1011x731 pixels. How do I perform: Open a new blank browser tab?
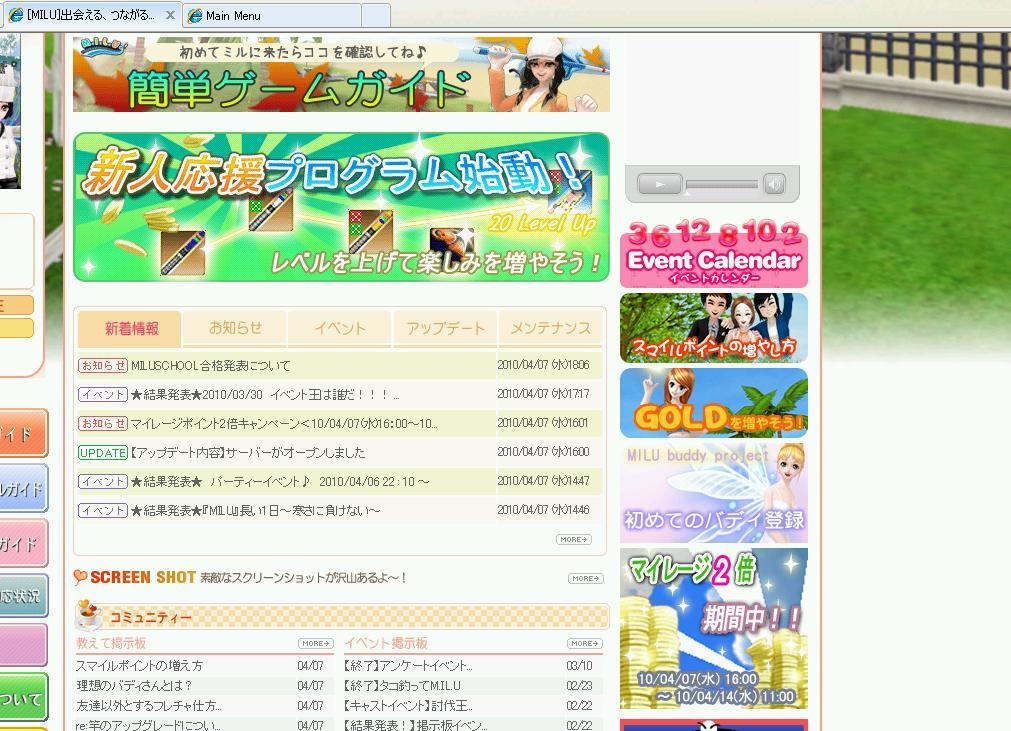click(375, 16)
